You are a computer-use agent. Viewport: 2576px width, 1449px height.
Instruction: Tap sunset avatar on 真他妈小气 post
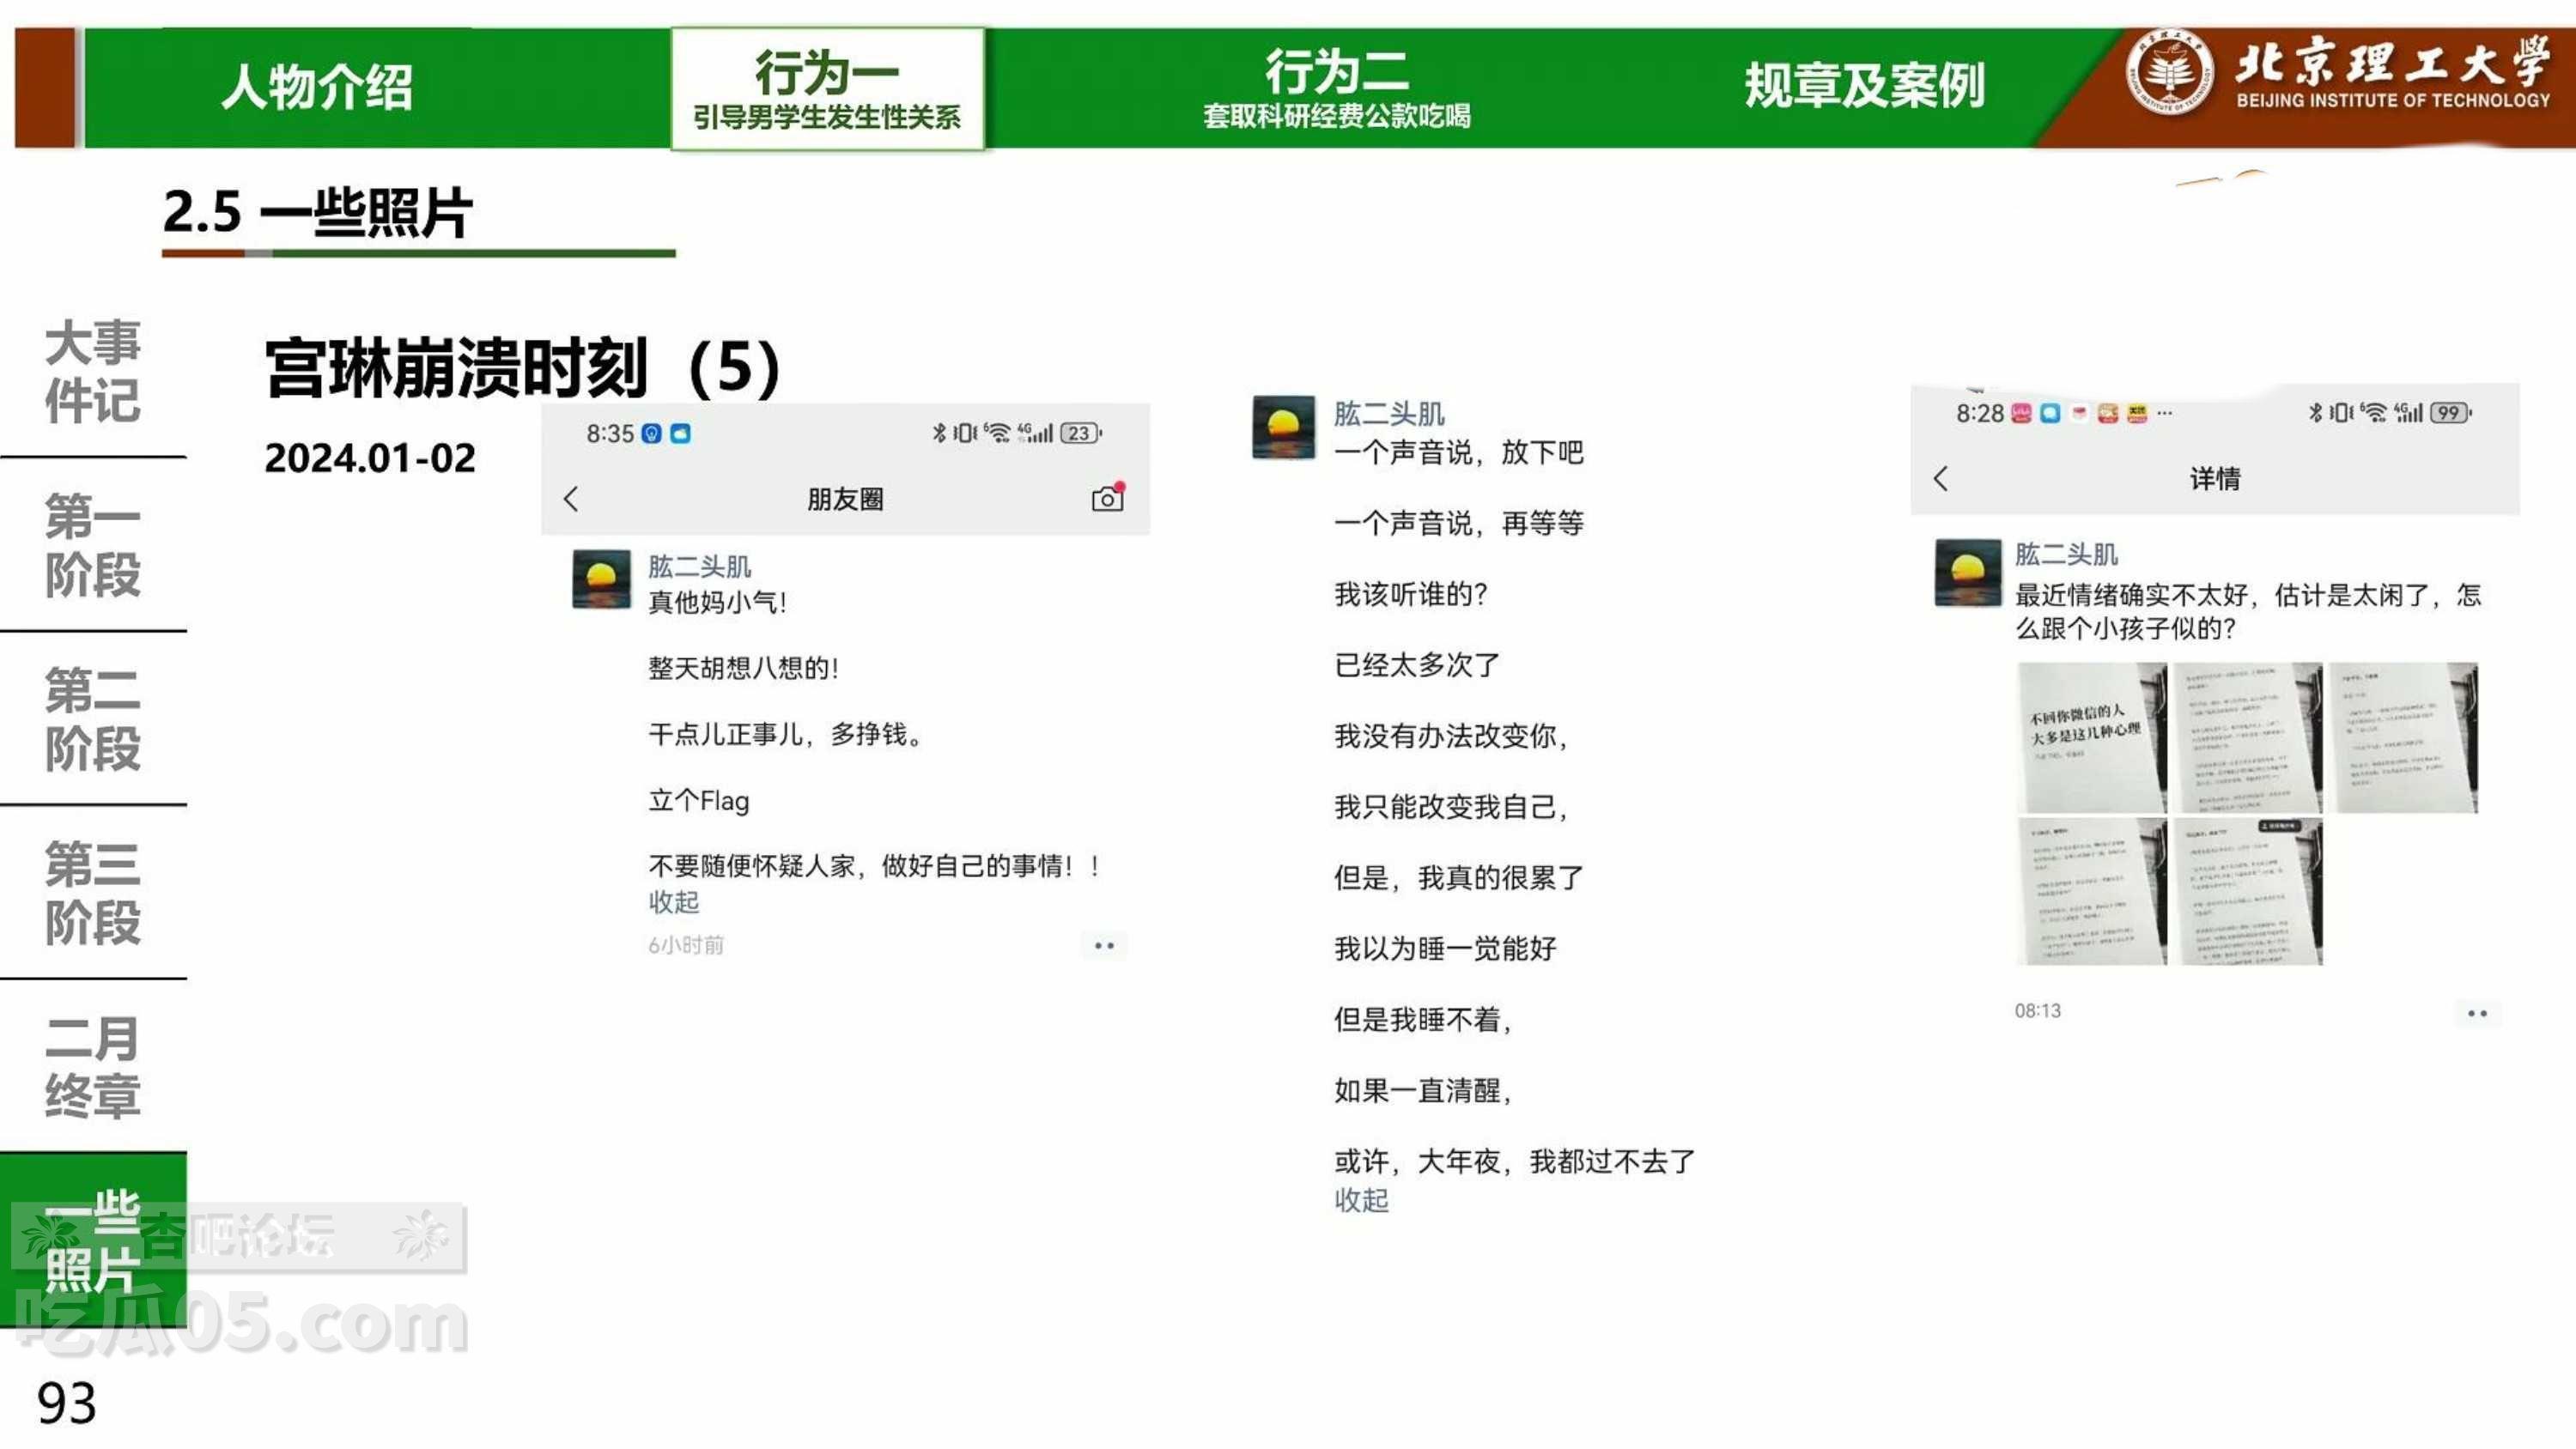pyautogui.click(x=601, y=579)
